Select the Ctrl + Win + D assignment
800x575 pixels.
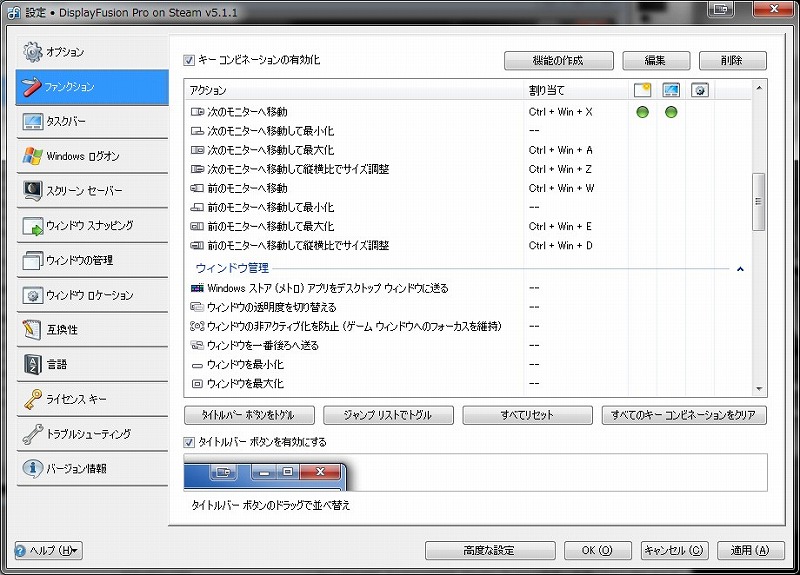[x=560, y=246]
